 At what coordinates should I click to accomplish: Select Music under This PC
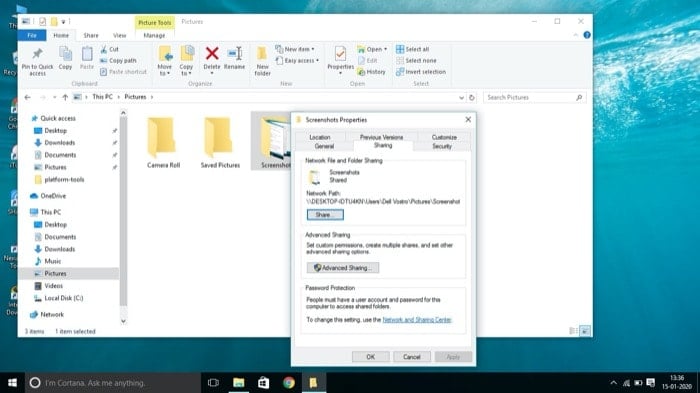[52, 261]
